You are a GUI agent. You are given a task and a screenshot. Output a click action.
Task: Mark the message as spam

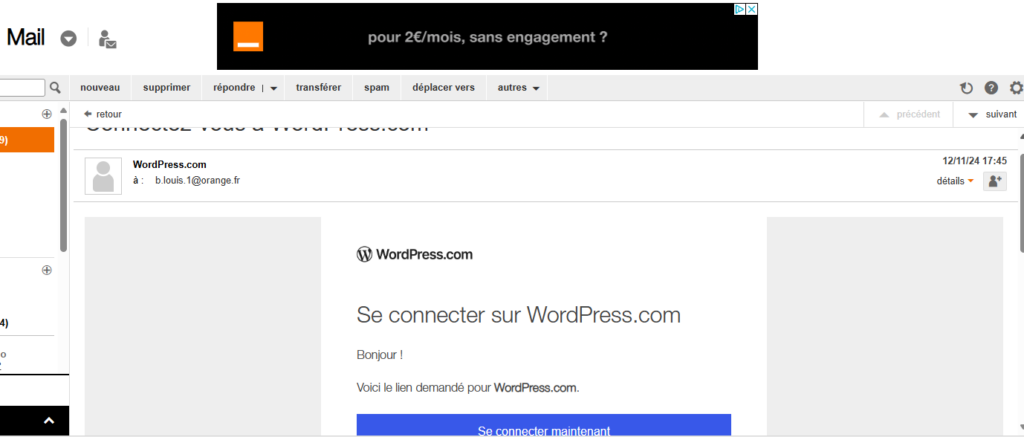click(x=376, y=88)
